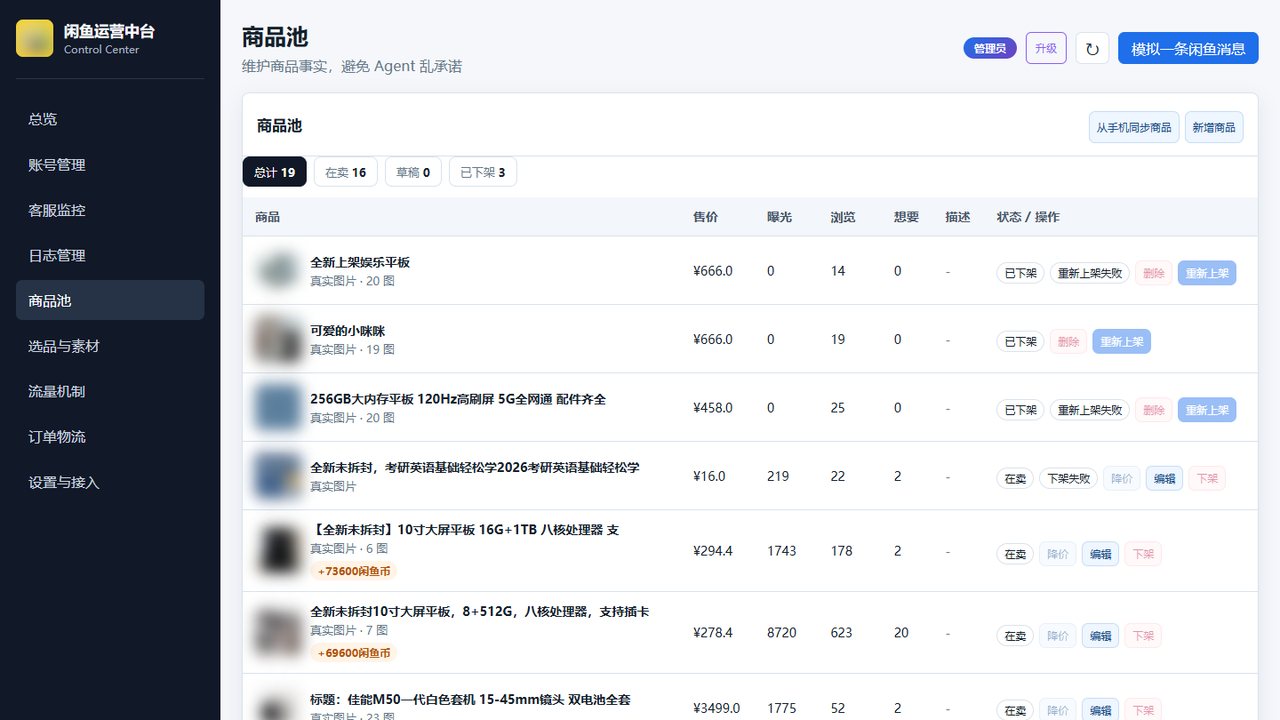Viewport: 1280px width, 720px height.
Task: Click 下架 for 考研英语基础轻松学 product
Action: (1207, 478)
